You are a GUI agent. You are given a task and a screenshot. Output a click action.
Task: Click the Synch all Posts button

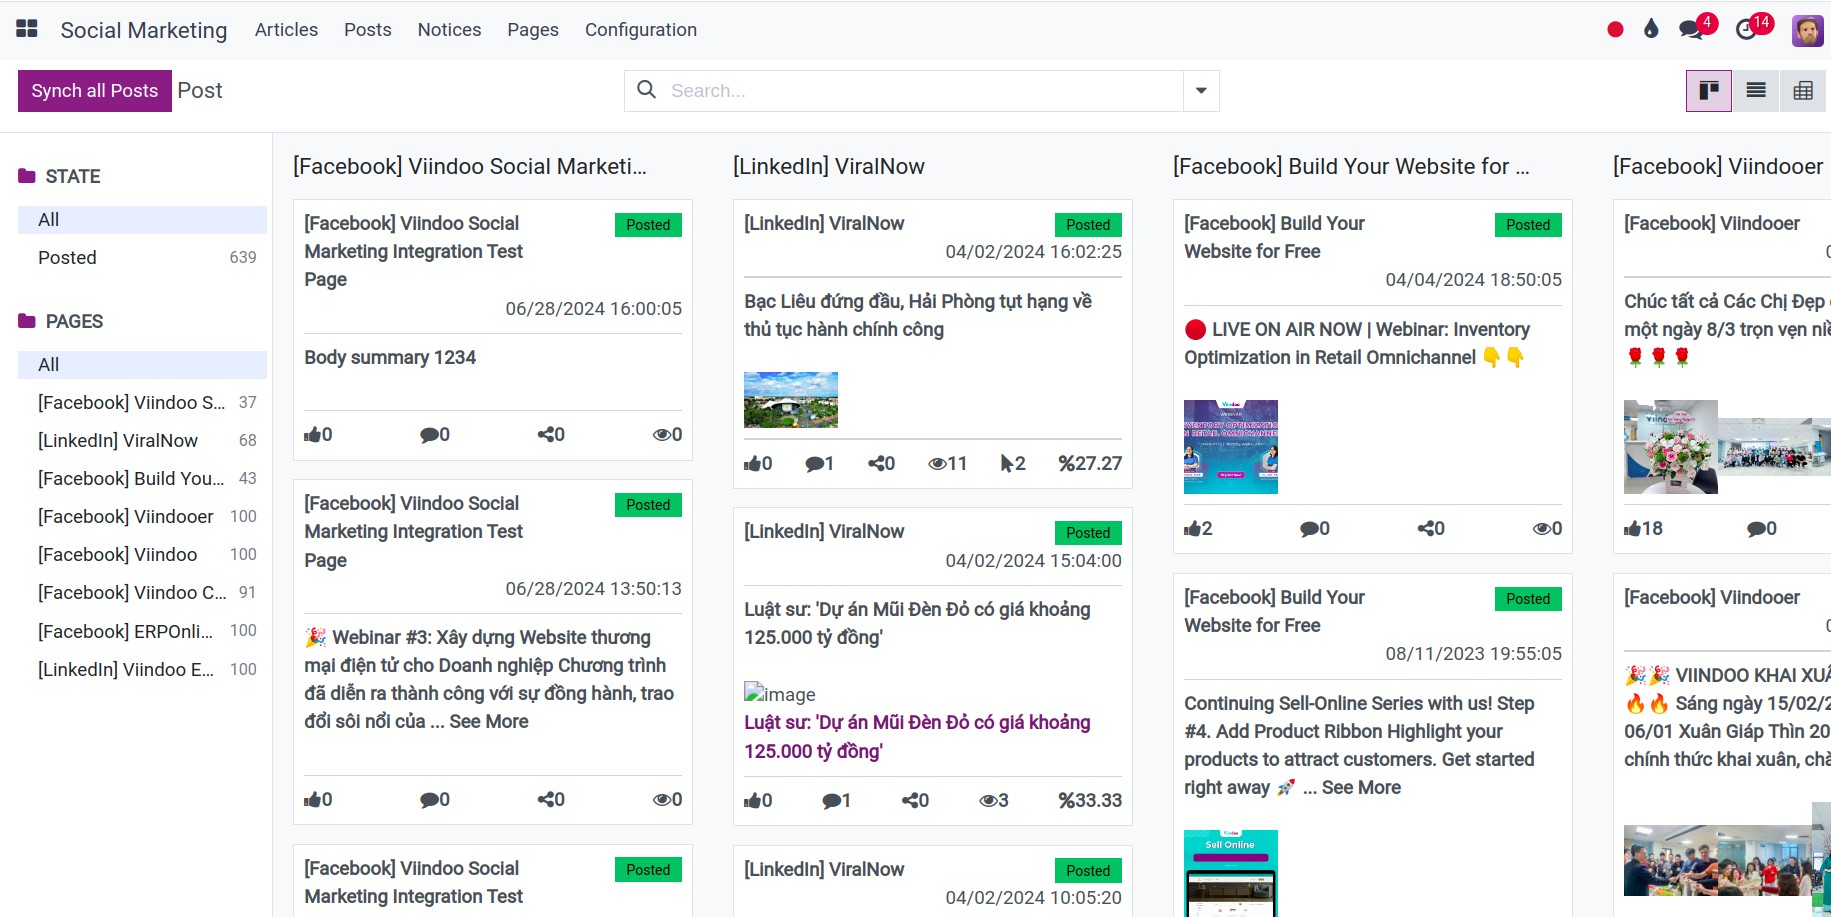point(95,91)
